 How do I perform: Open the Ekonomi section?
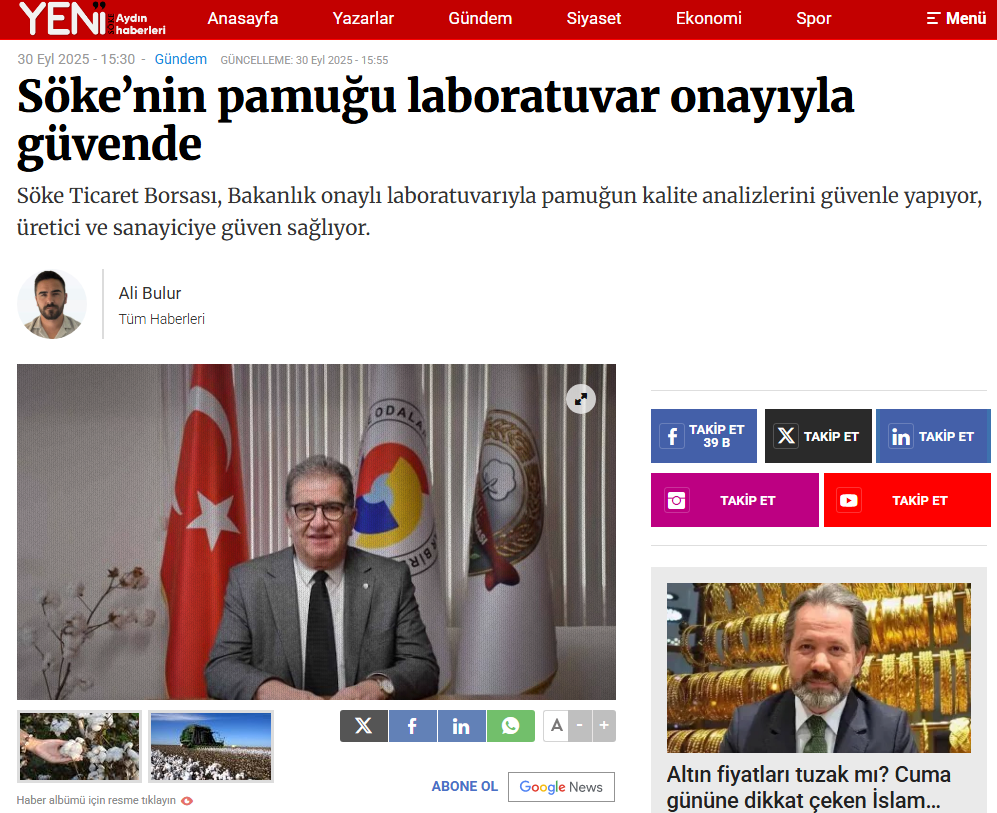click(708, 18)
